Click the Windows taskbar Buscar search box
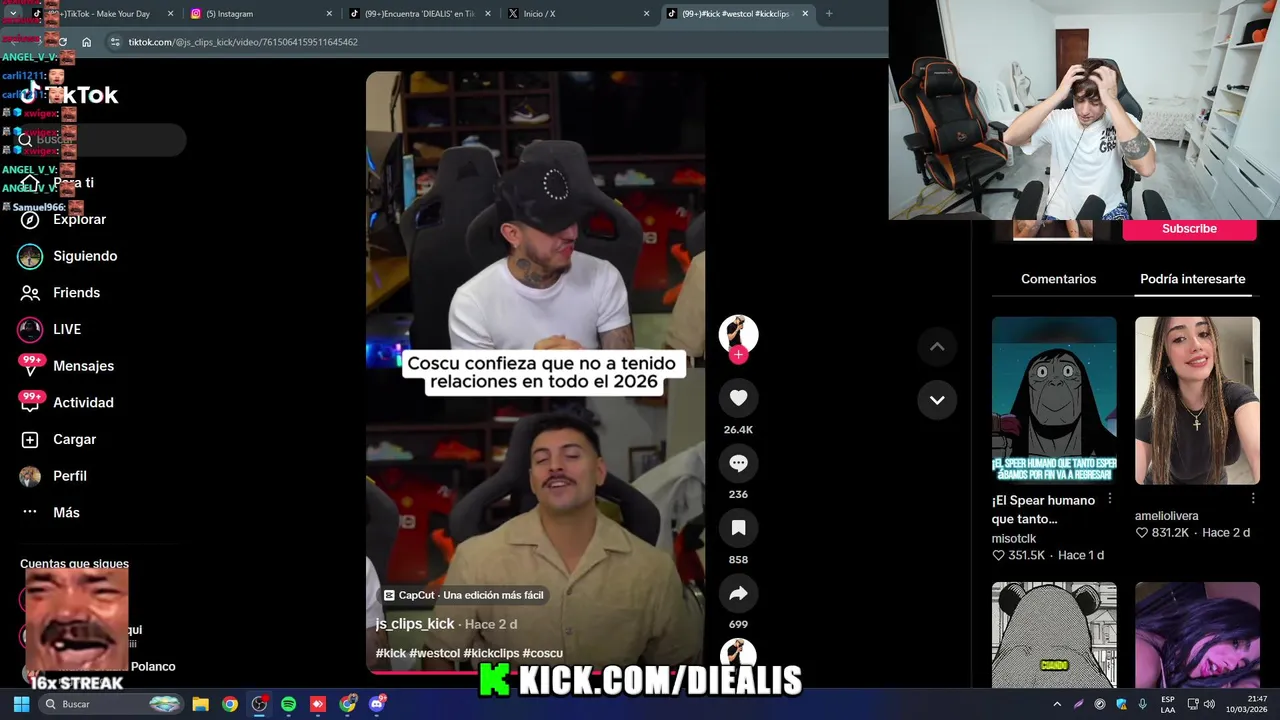Image resolution: width=1280 pixels, height=720 pixels. click(113, 704)
